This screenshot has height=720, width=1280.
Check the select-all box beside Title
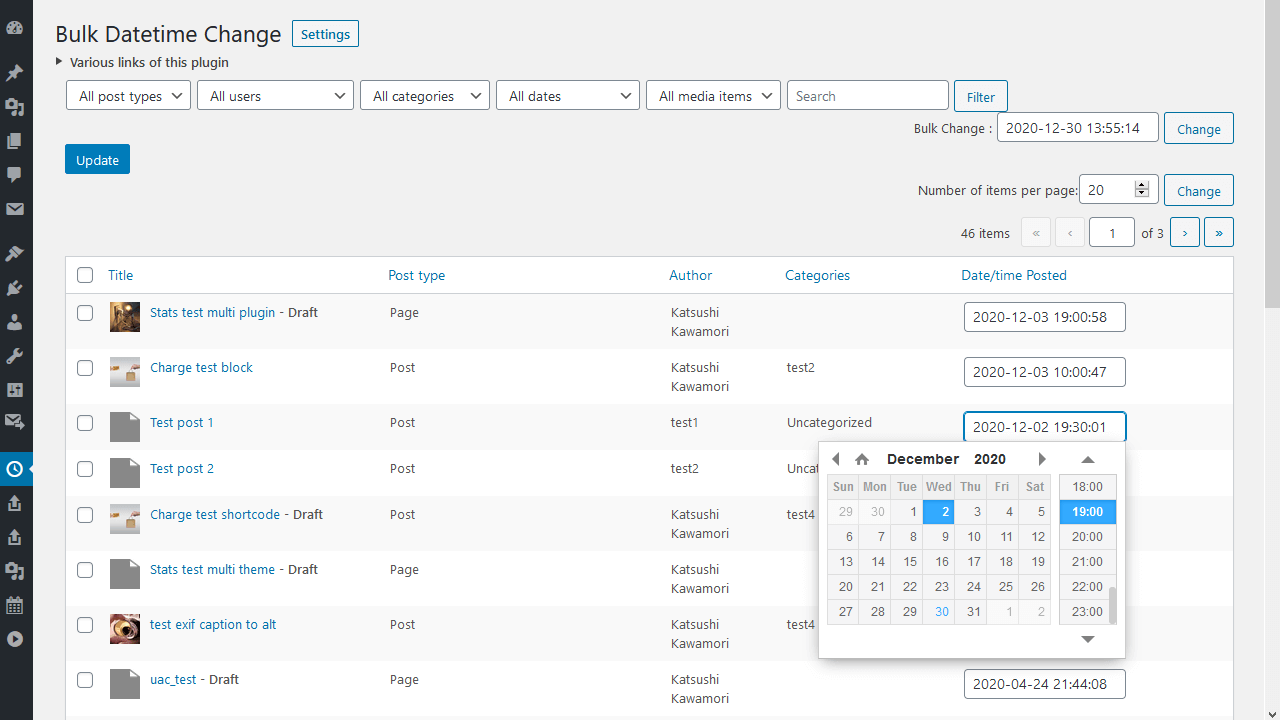pos(85,275)
